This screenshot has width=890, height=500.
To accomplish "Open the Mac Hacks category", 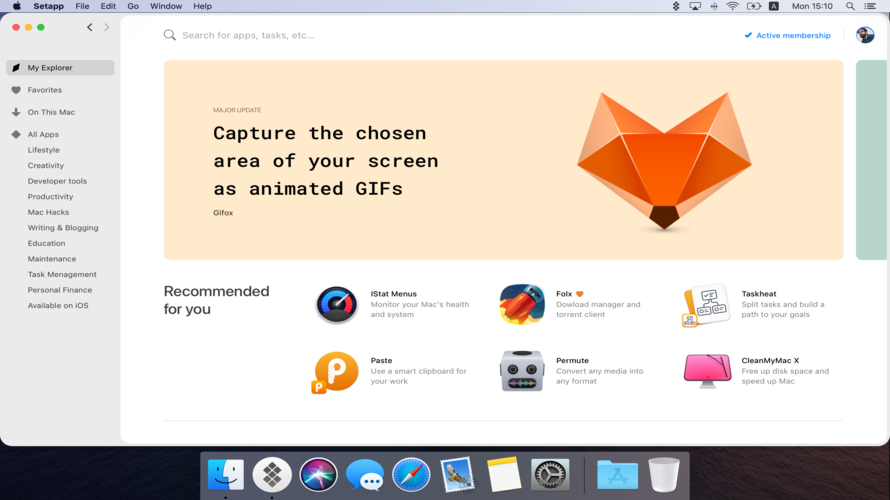I will click(x=48, y=212).
